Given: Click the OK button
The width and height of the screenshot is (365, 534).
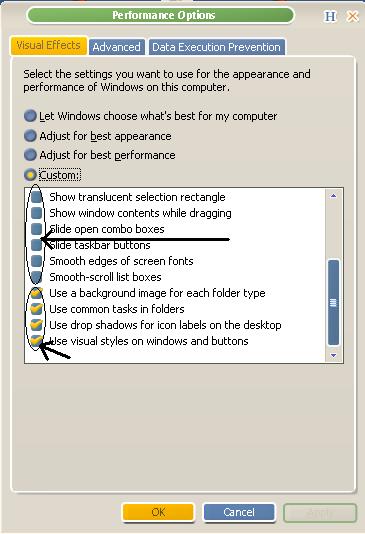Looking at the screenshot, I should (158, 512).
